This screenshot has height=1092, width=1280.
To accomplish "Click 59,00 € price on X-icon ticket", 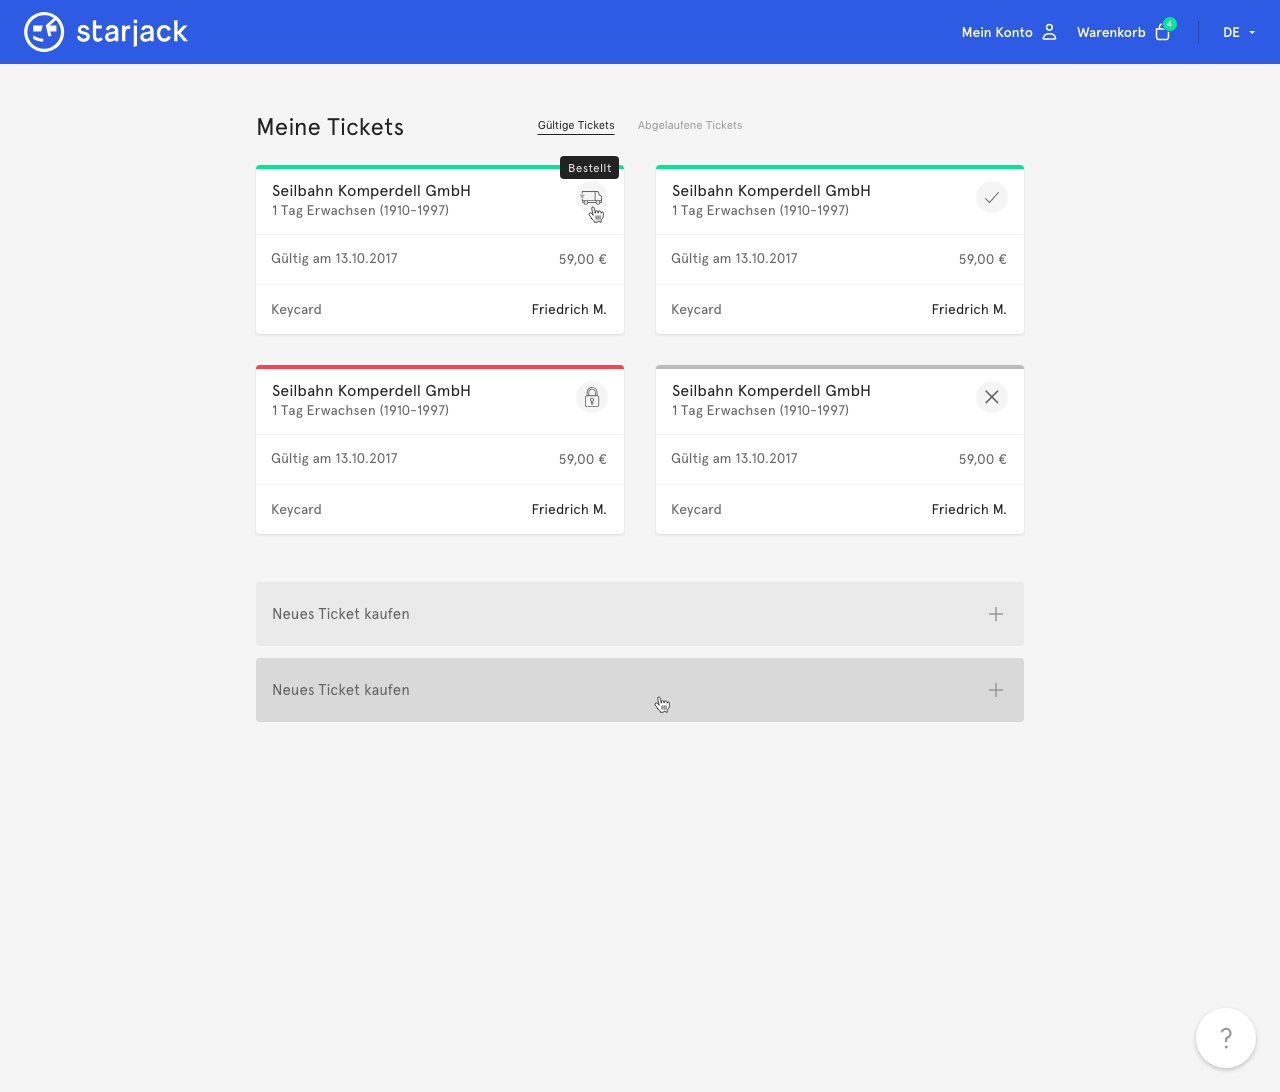I will [x=983, y=459].
